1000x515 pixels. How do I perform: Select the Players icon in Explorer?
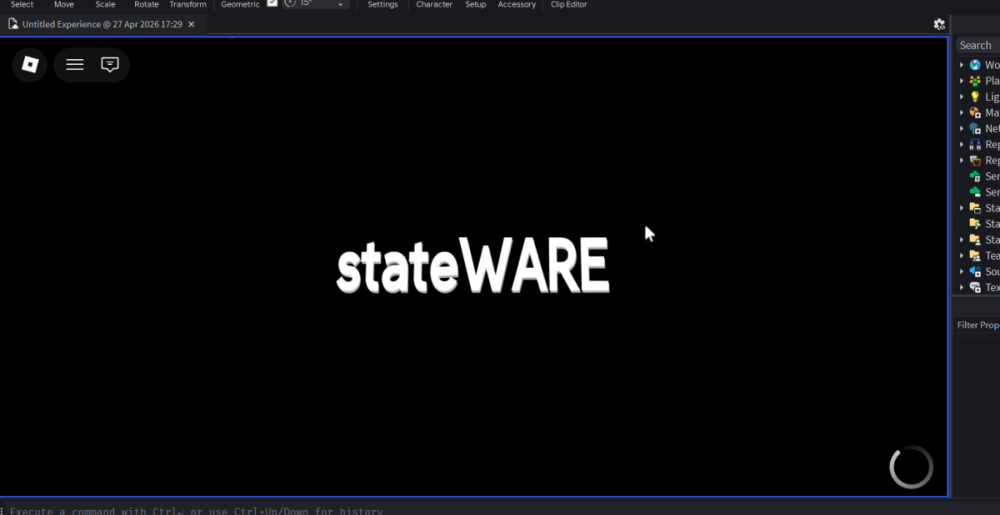[x=974, y=81]
